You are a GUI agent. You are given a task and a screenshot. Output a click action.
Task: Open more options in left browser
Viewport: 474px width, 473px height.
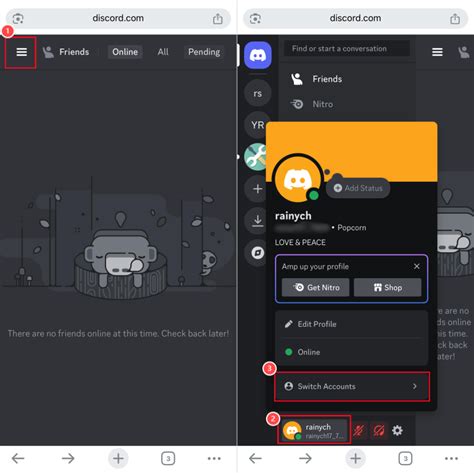(x=214, y=459)
